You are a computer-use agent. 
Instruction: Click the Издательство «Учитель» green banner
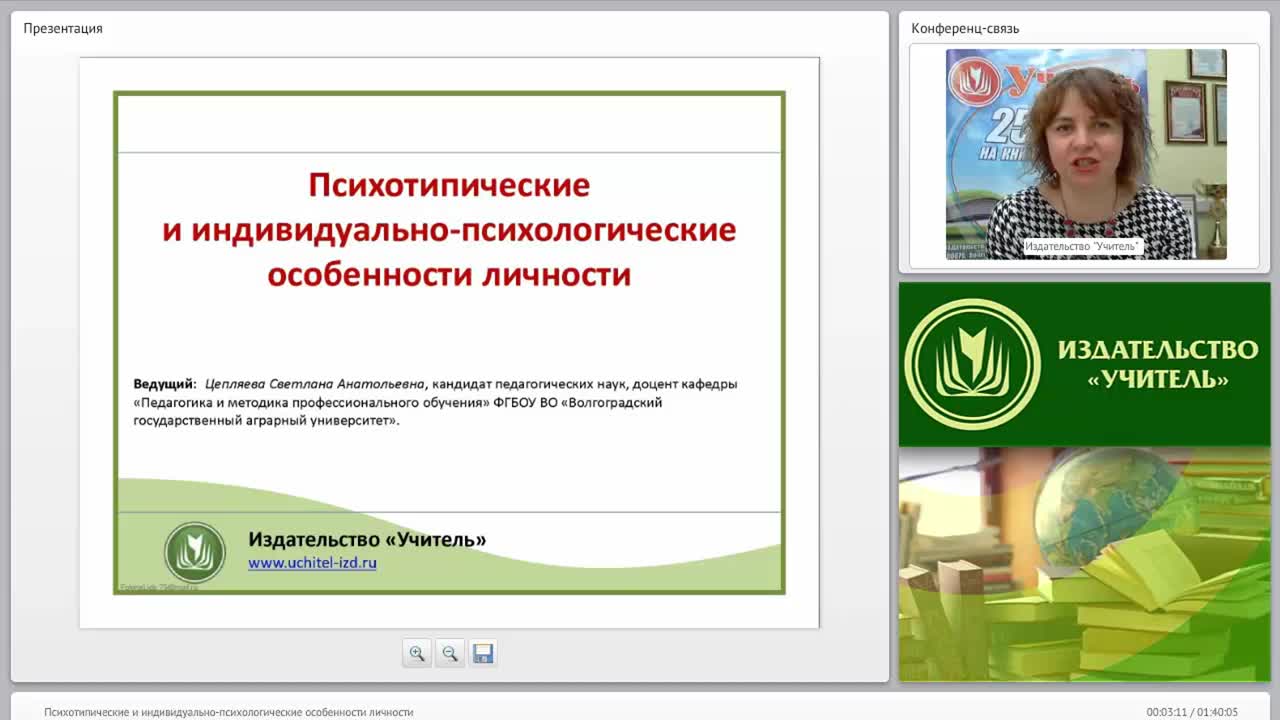[1084, 364]
